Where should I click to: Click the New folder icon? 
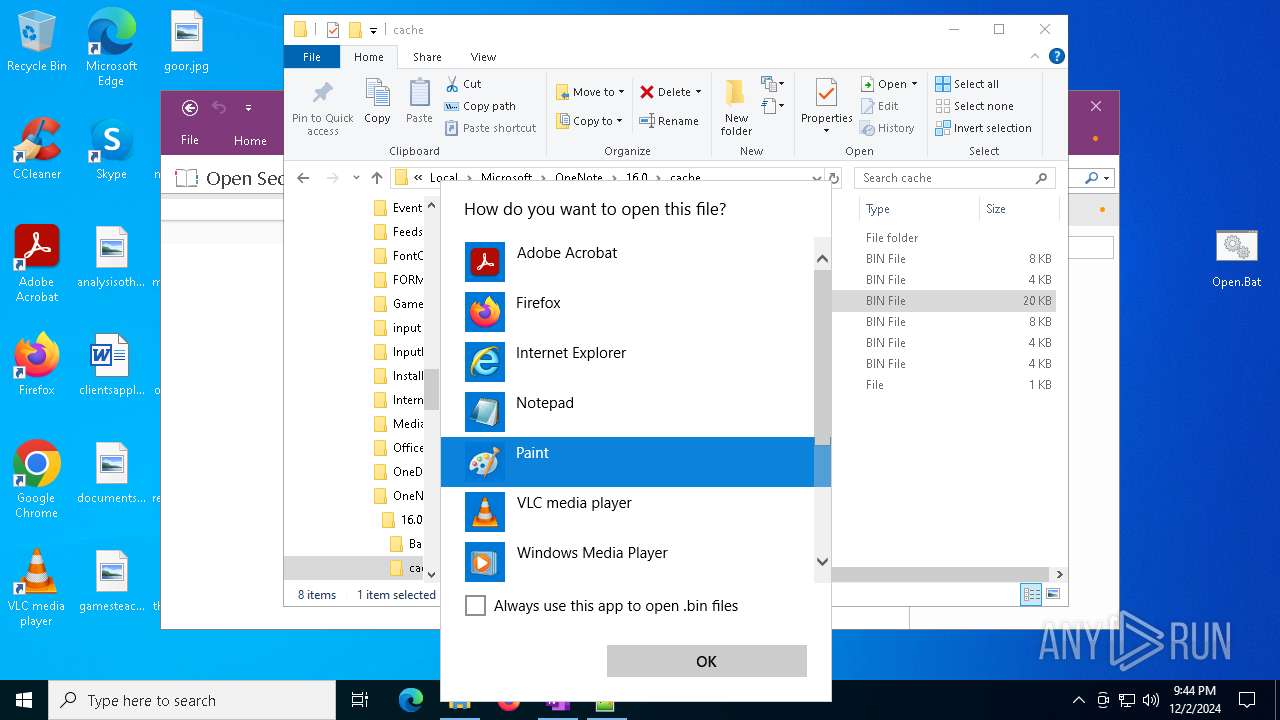(x=736, y=107)
